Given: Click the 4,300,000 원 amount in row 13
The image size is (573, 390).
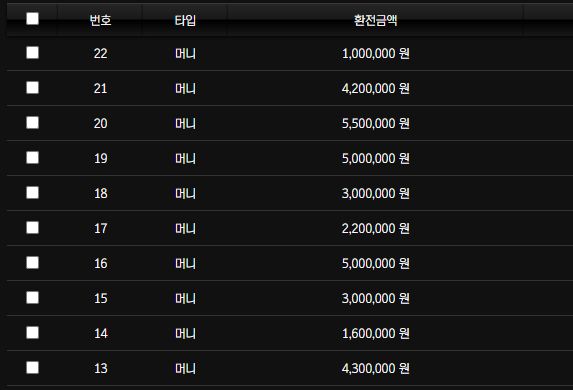Looking at the screenshot, I should [375, 368].
